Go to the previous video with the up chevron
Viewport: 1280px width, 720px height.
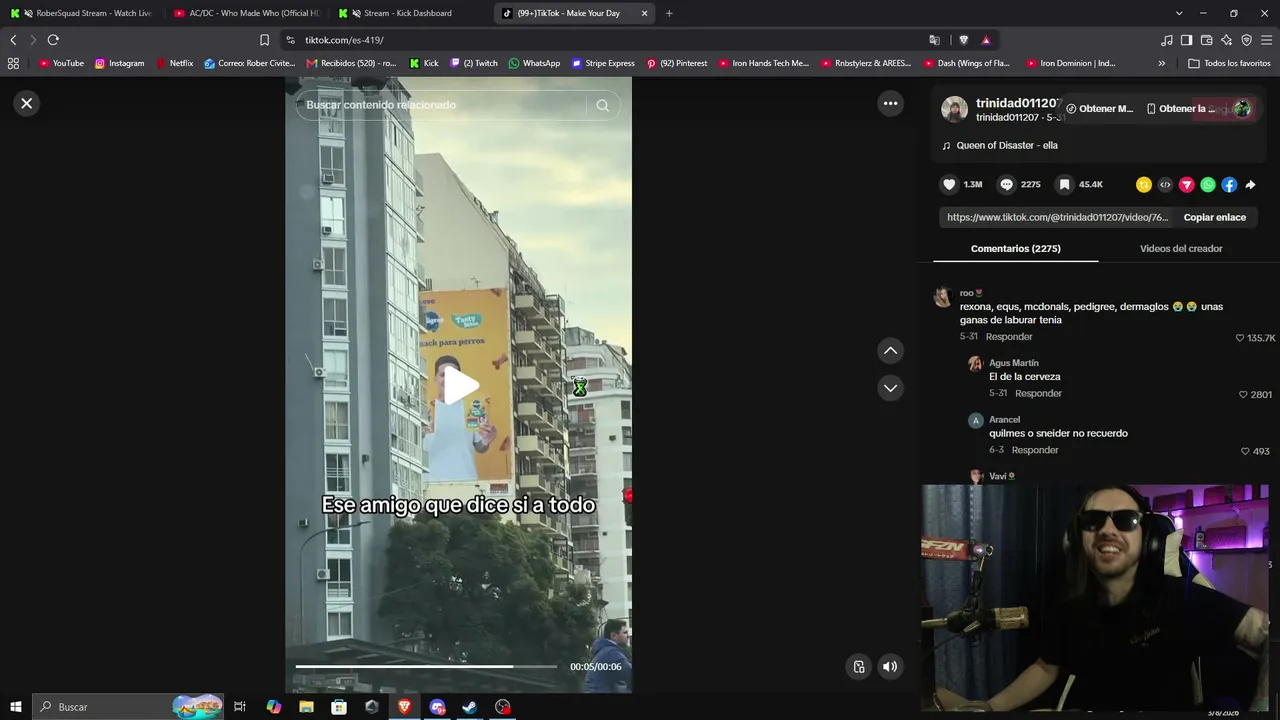(890, 351)
